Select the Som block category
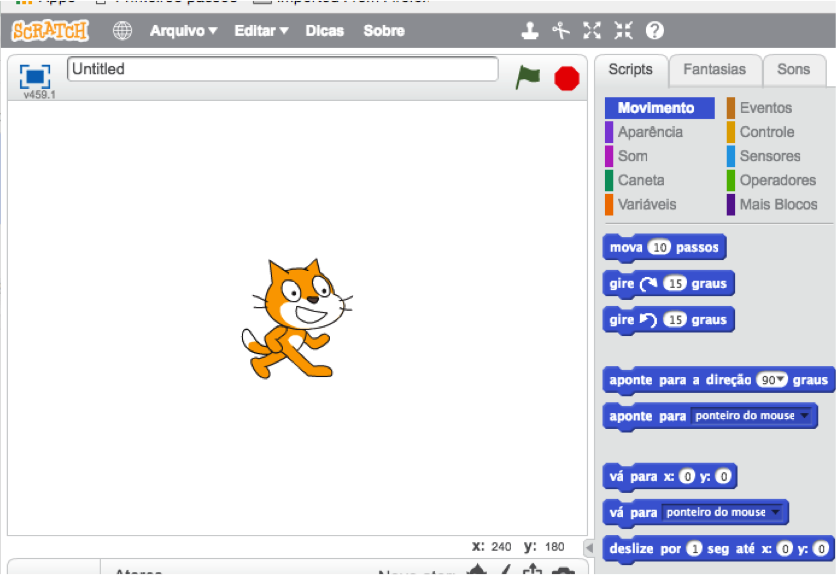 coord(626,156)
